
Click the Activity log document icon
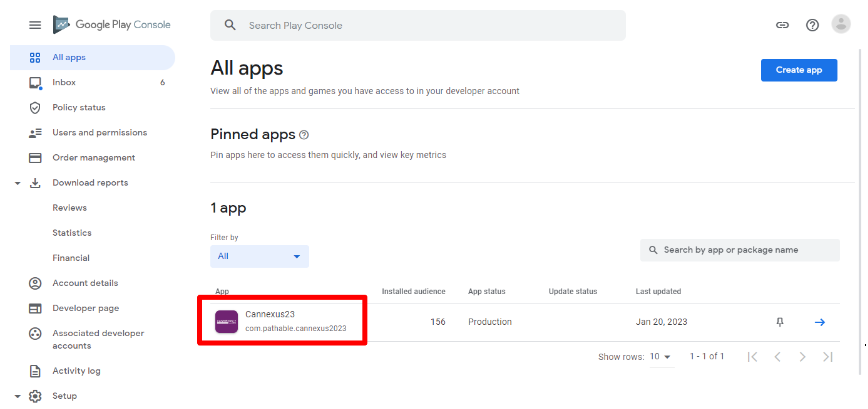click(35, 371)
